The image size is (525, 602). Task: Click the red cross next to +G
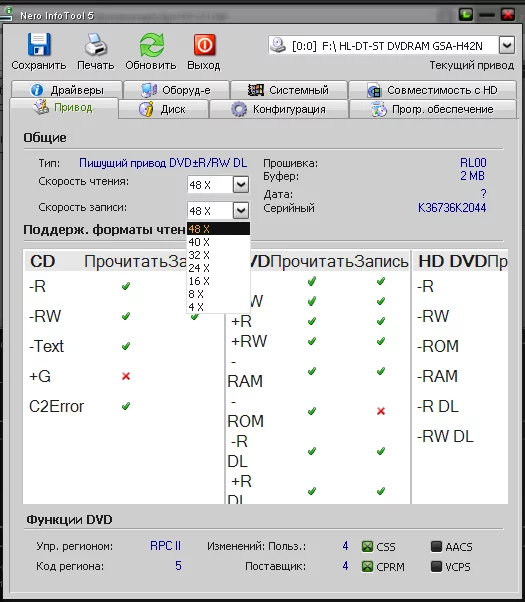(x=126, y=376)
